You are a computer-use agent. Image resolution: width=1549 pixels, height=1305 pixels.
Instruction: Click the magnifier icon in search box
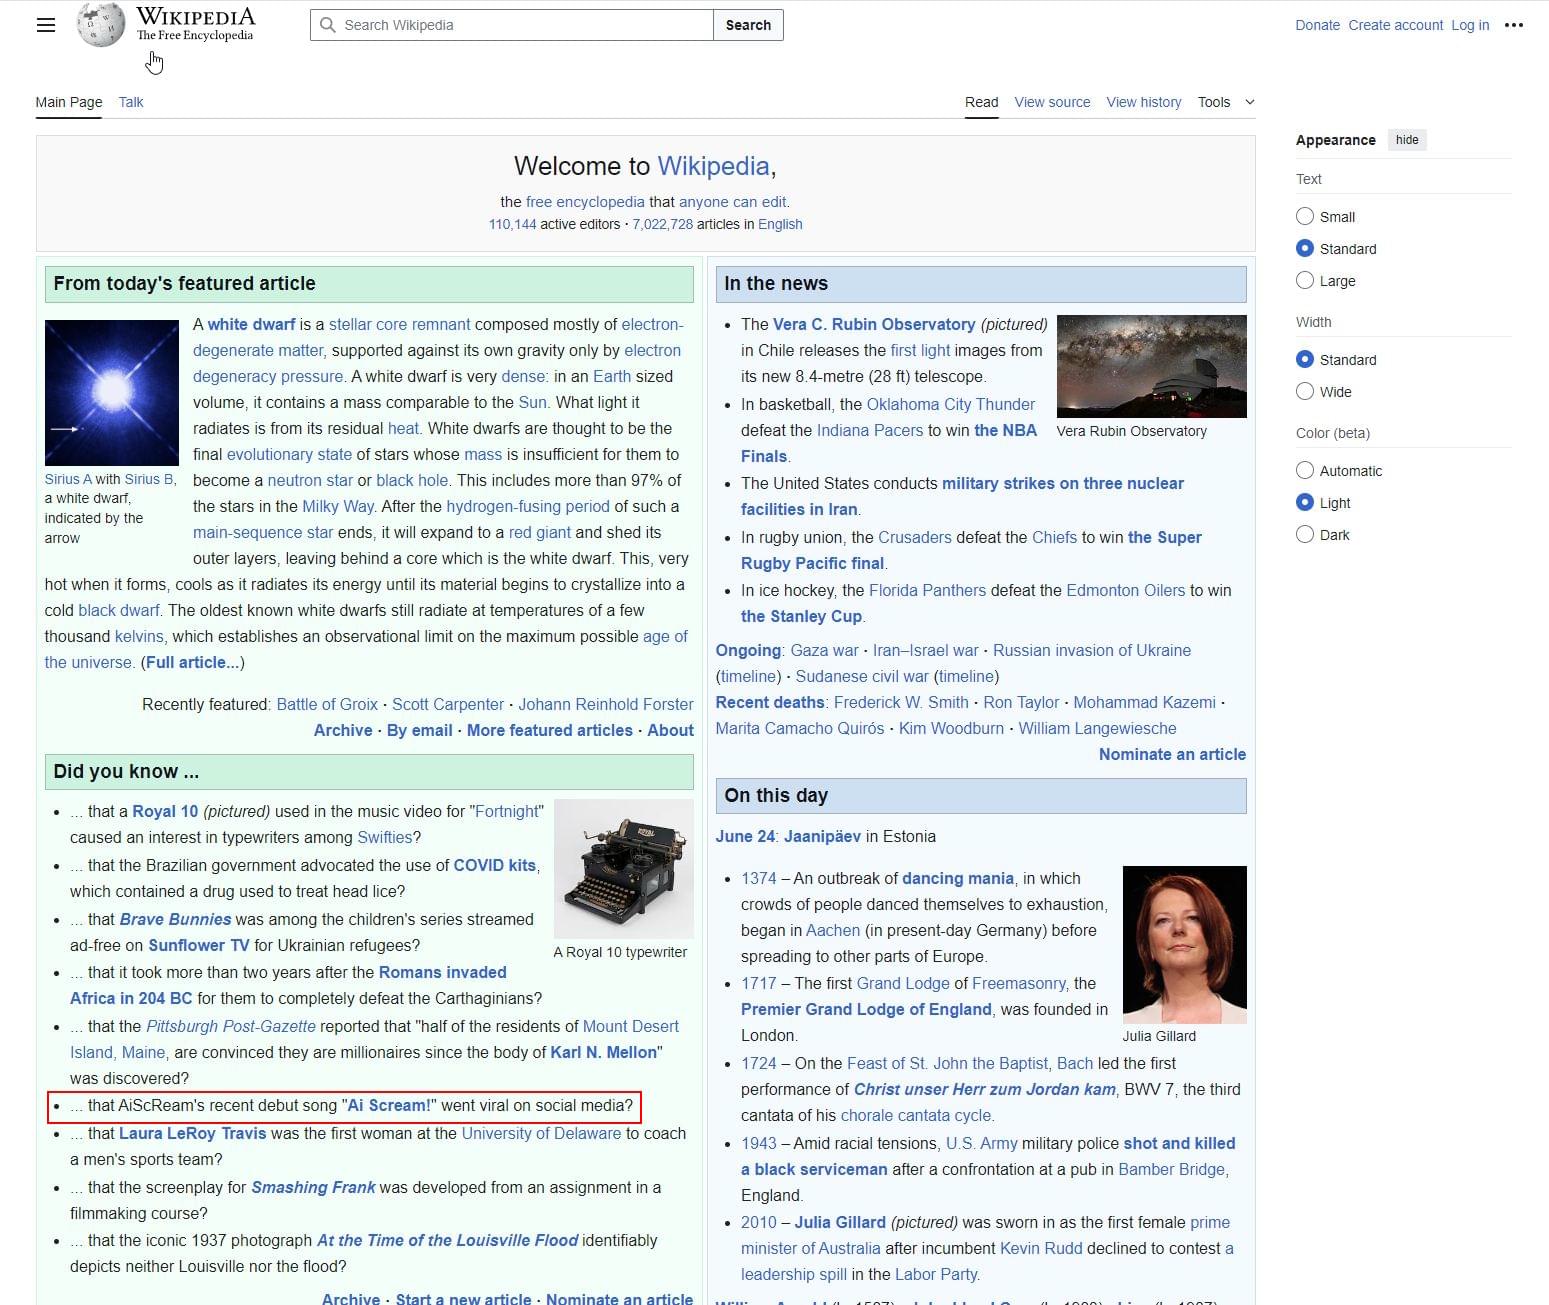coord(327,25)
